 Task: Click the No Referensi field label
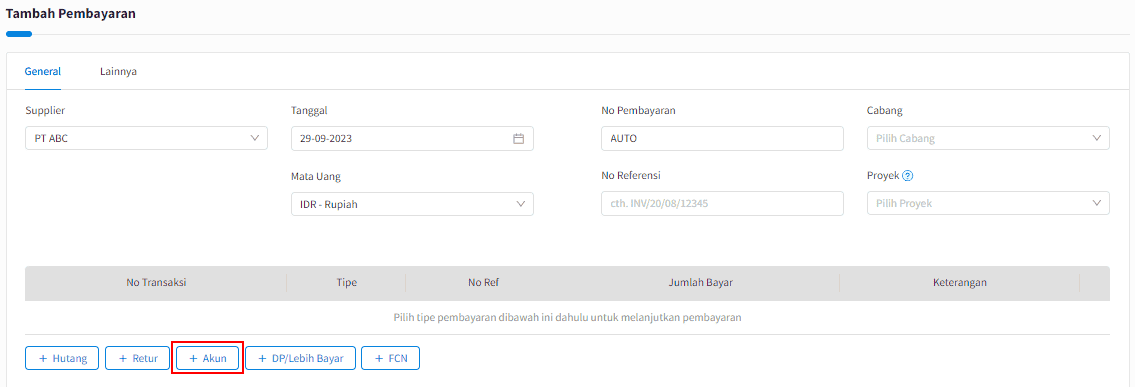[x=630, y=176]
